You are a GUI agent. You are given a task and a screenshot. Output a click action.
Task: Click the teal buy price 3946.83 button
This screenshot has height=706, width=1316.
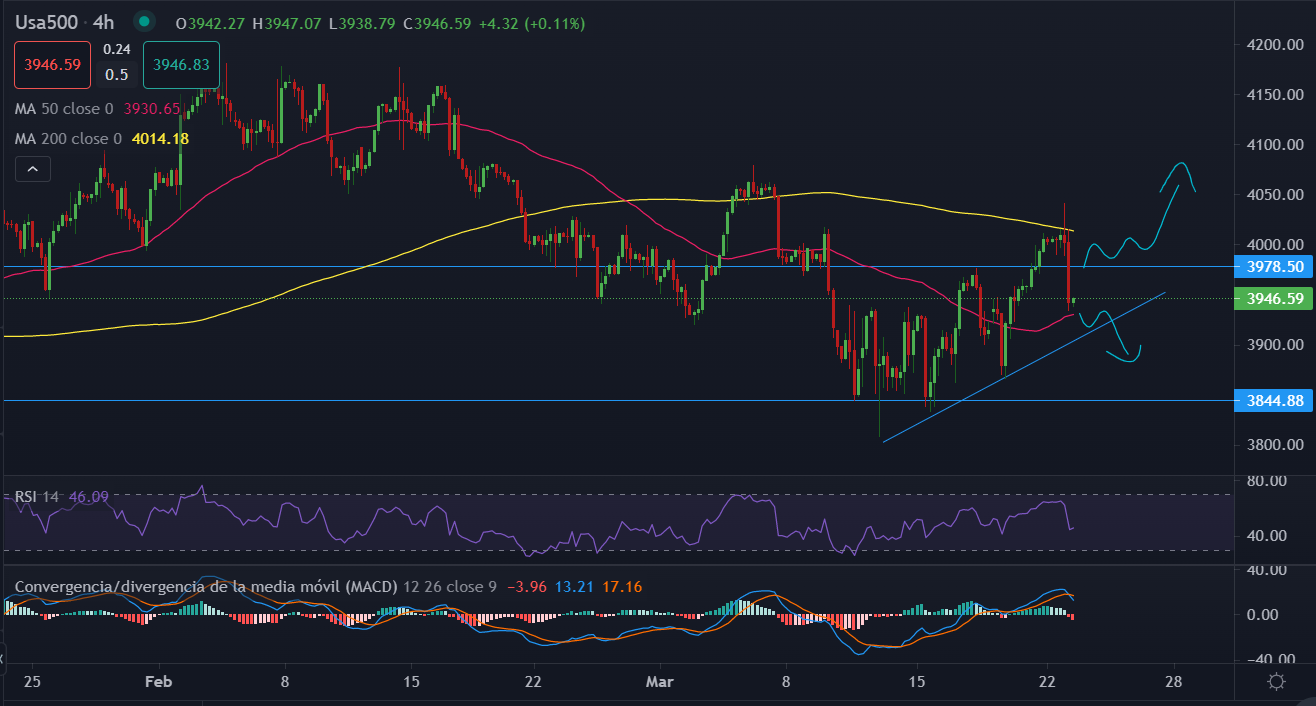pos(181,63)
